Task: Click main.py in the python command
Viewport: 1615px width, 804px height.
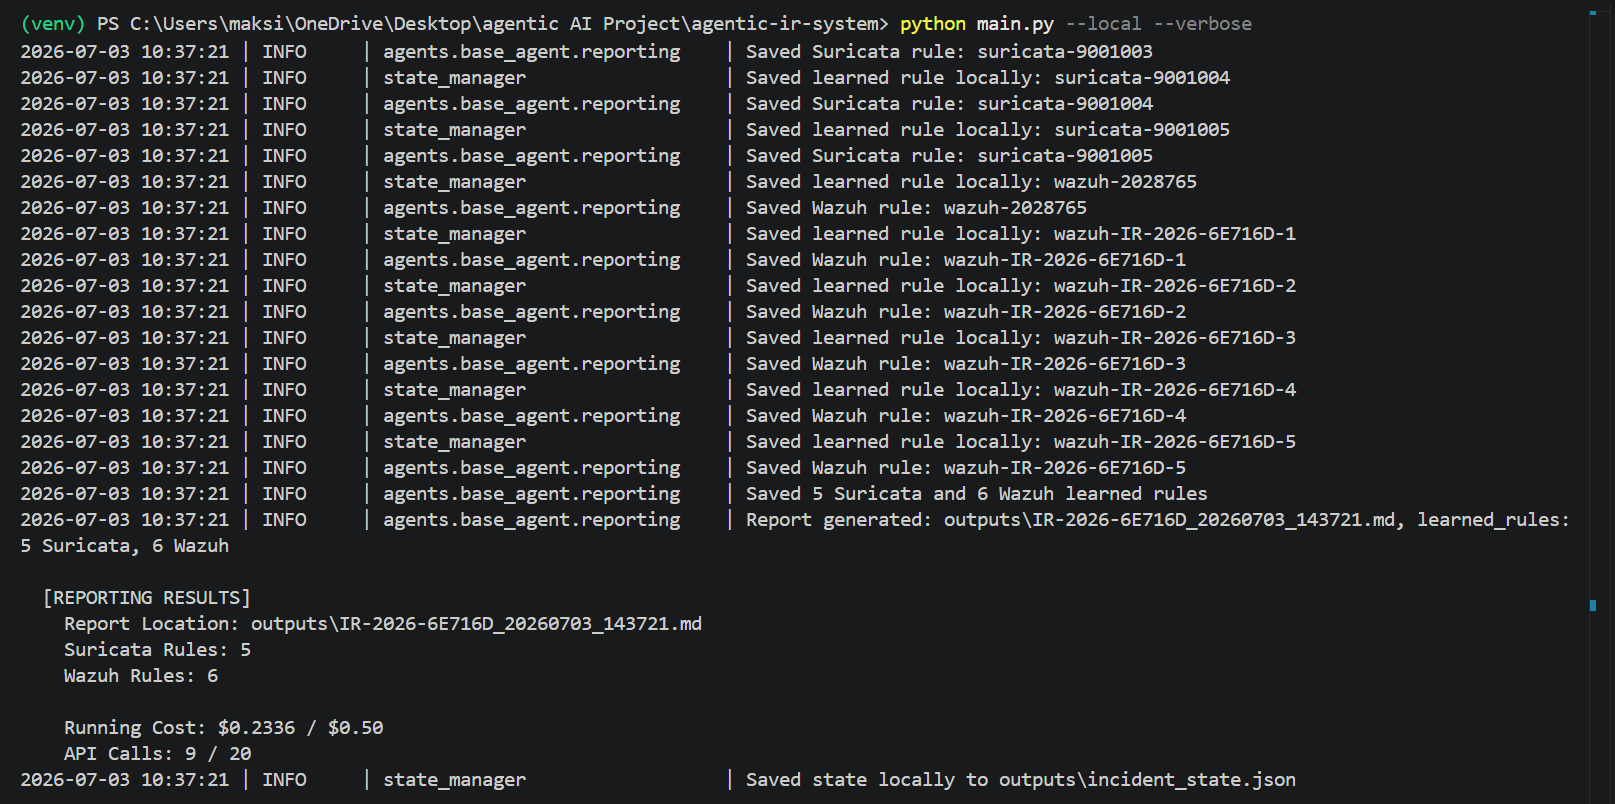Action: point(1015,24)
